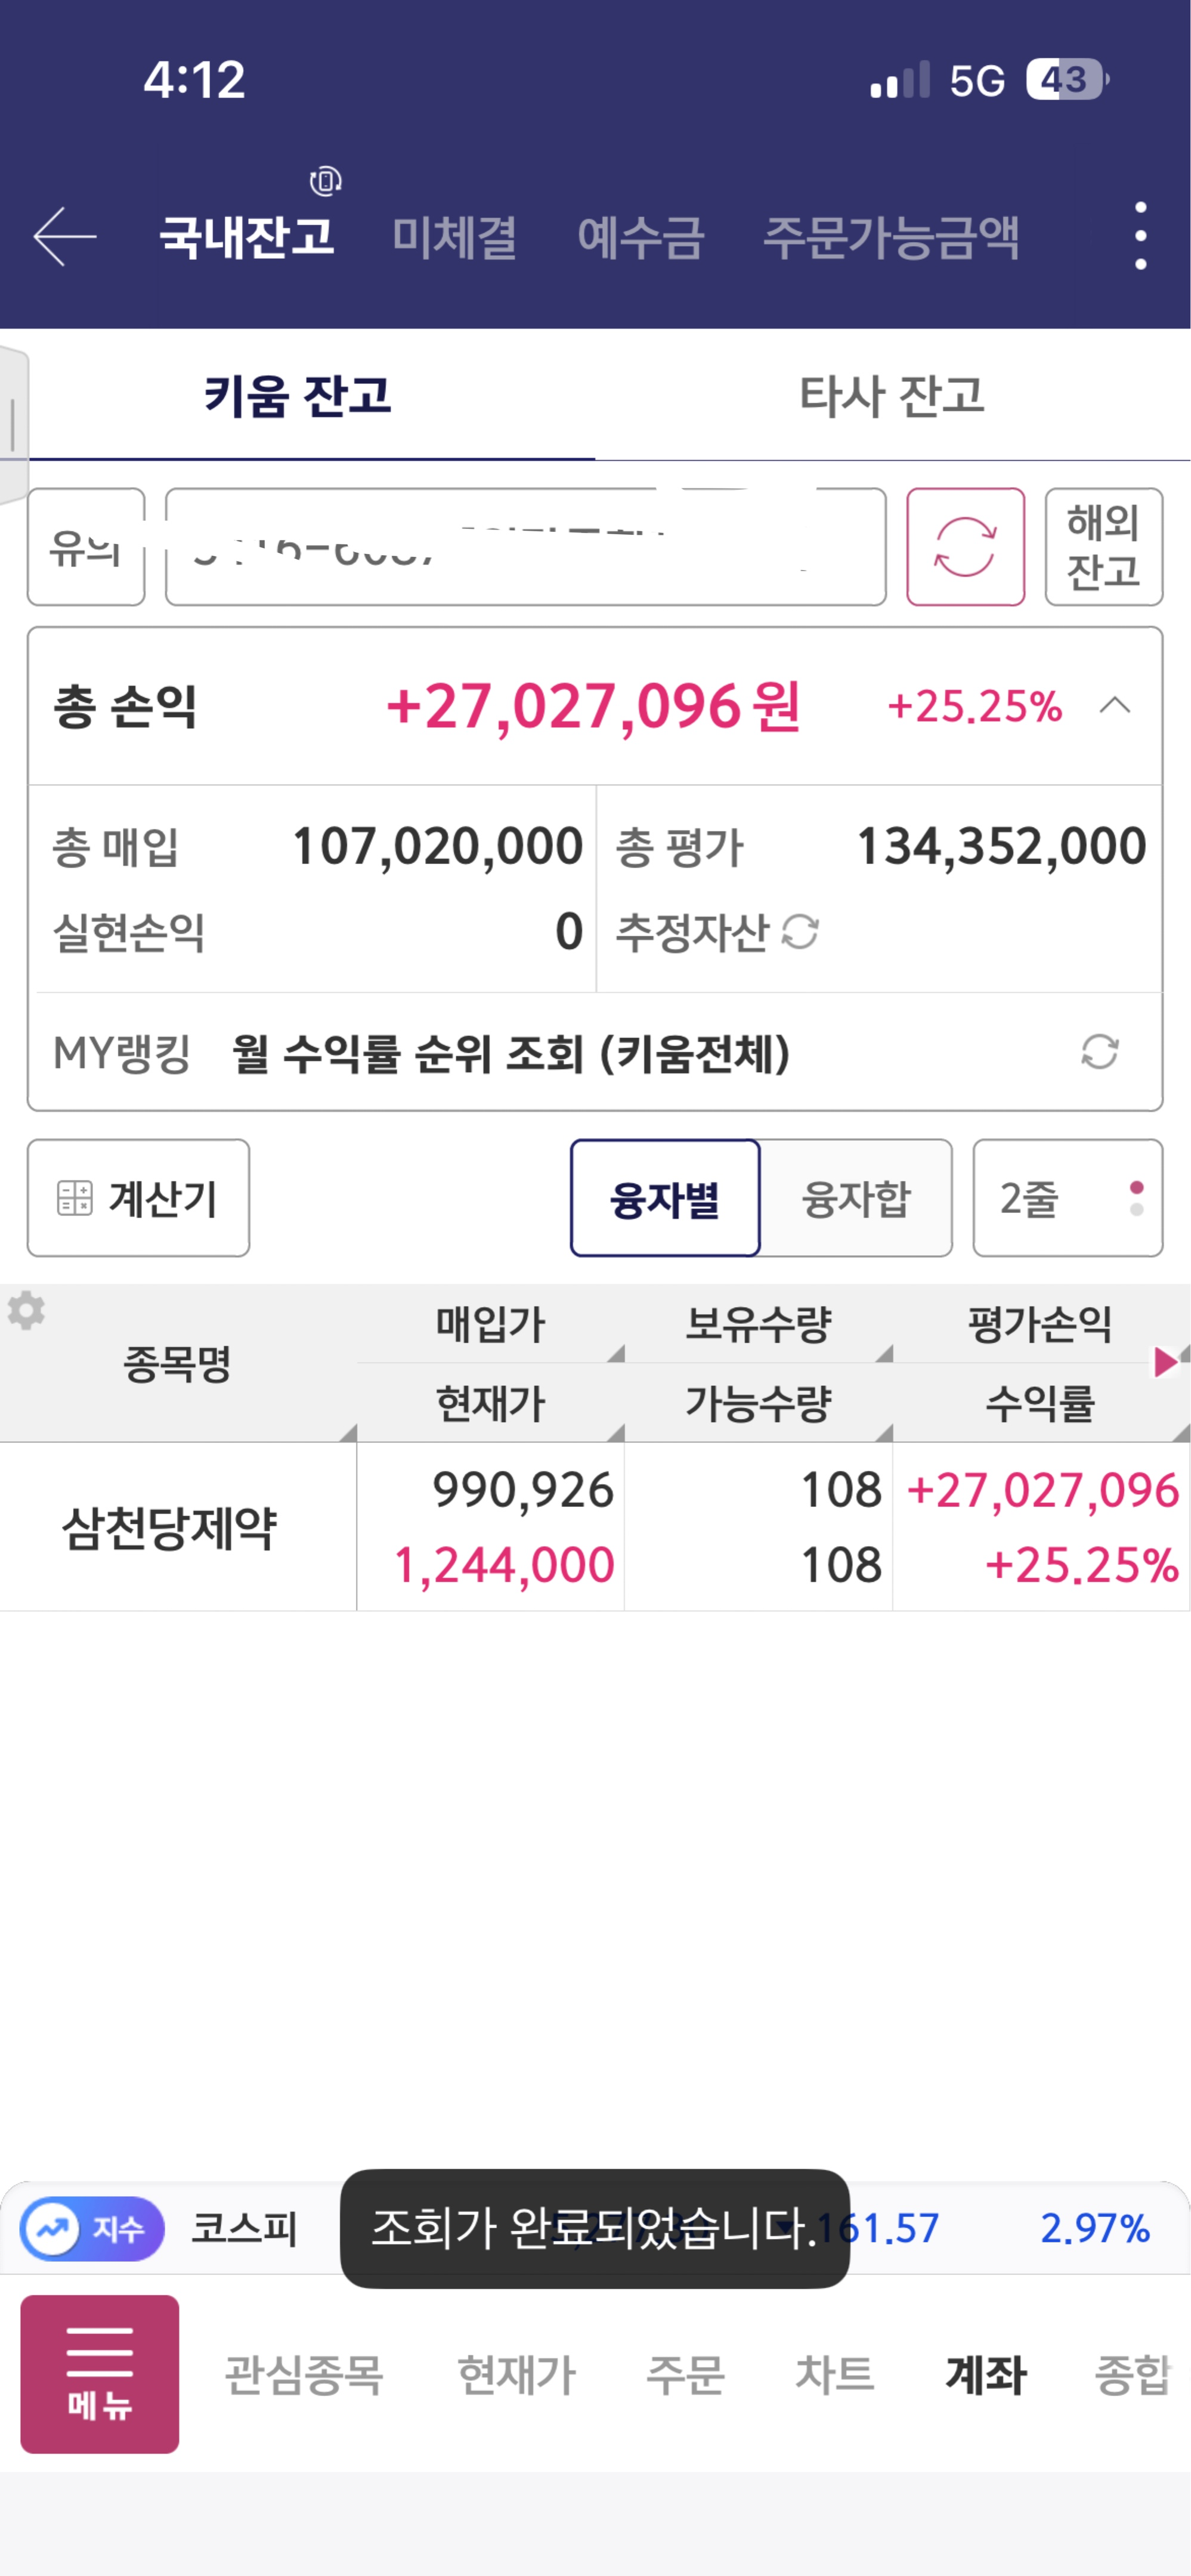This screenshot has width=1191, height=2576.
Task: Open the 계산기 calculator
Action: point(138,1198)
